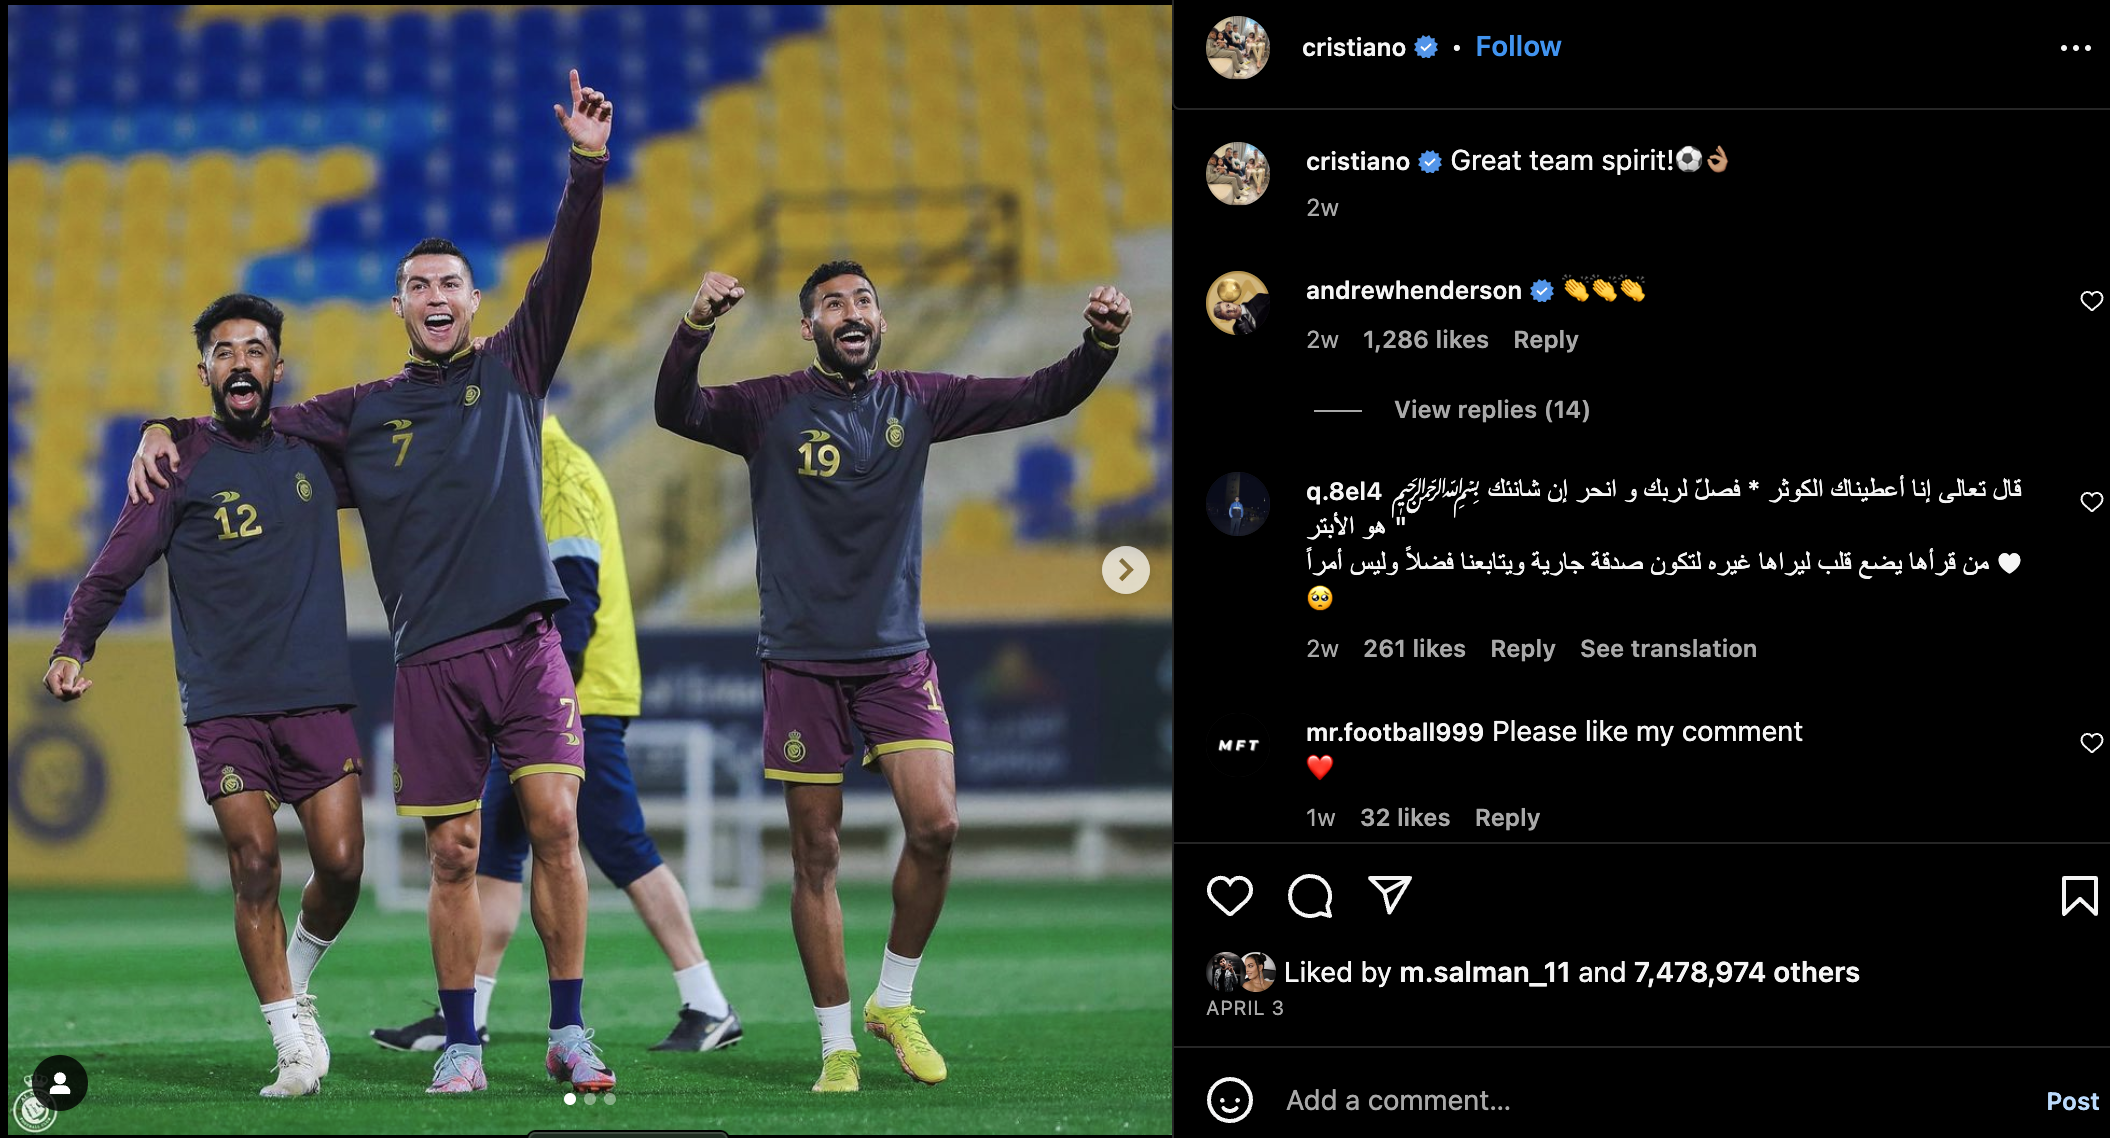2110x1138 pixels.
Task: Share the post via paper plane icon
Action: [x=1389, y=894]
